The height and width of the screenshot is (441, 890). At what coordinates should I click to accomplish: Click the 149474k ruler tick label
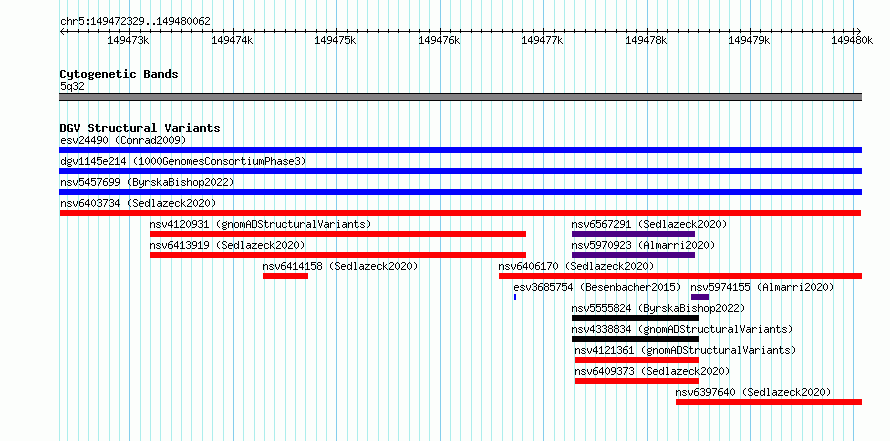[232, 40]
